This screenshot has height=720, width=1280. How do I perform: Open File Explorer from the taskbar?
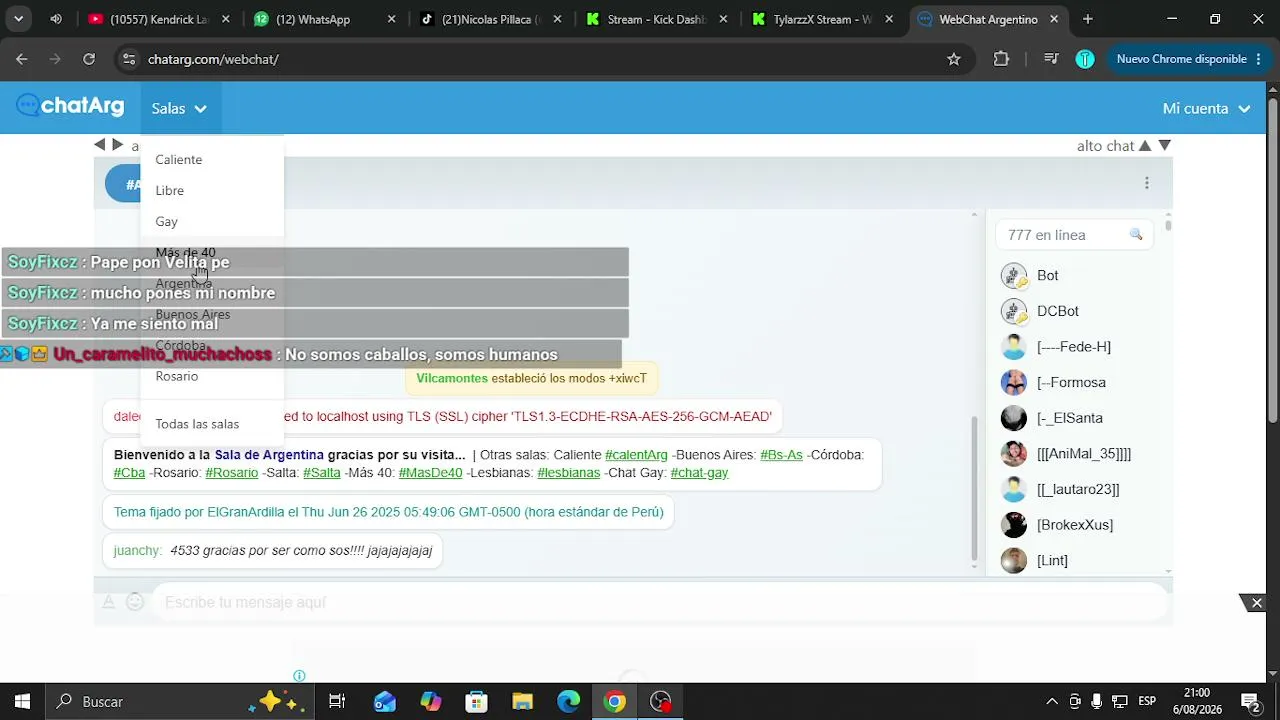click(523, 702)
